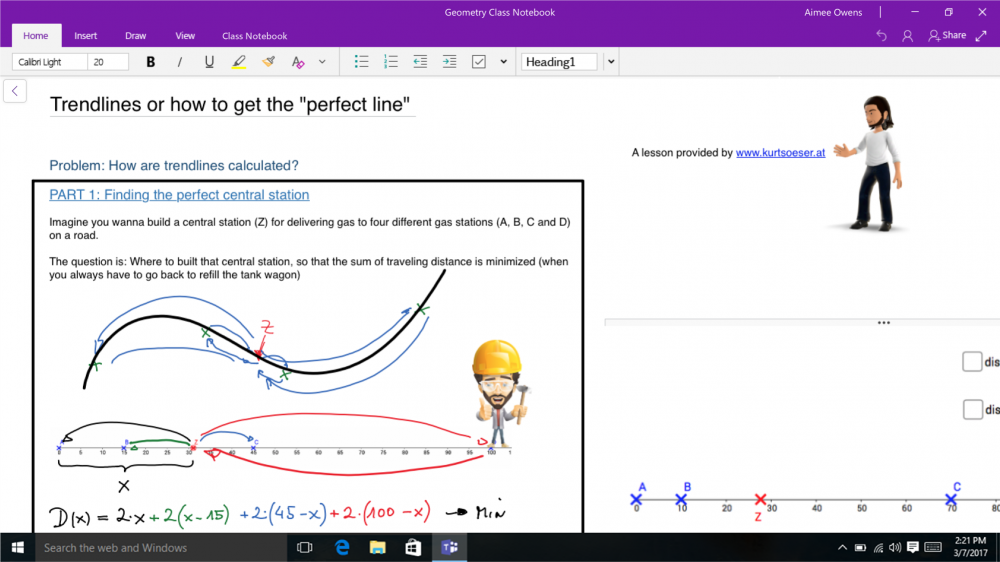Click the format painter brush icon

[268, 62]
